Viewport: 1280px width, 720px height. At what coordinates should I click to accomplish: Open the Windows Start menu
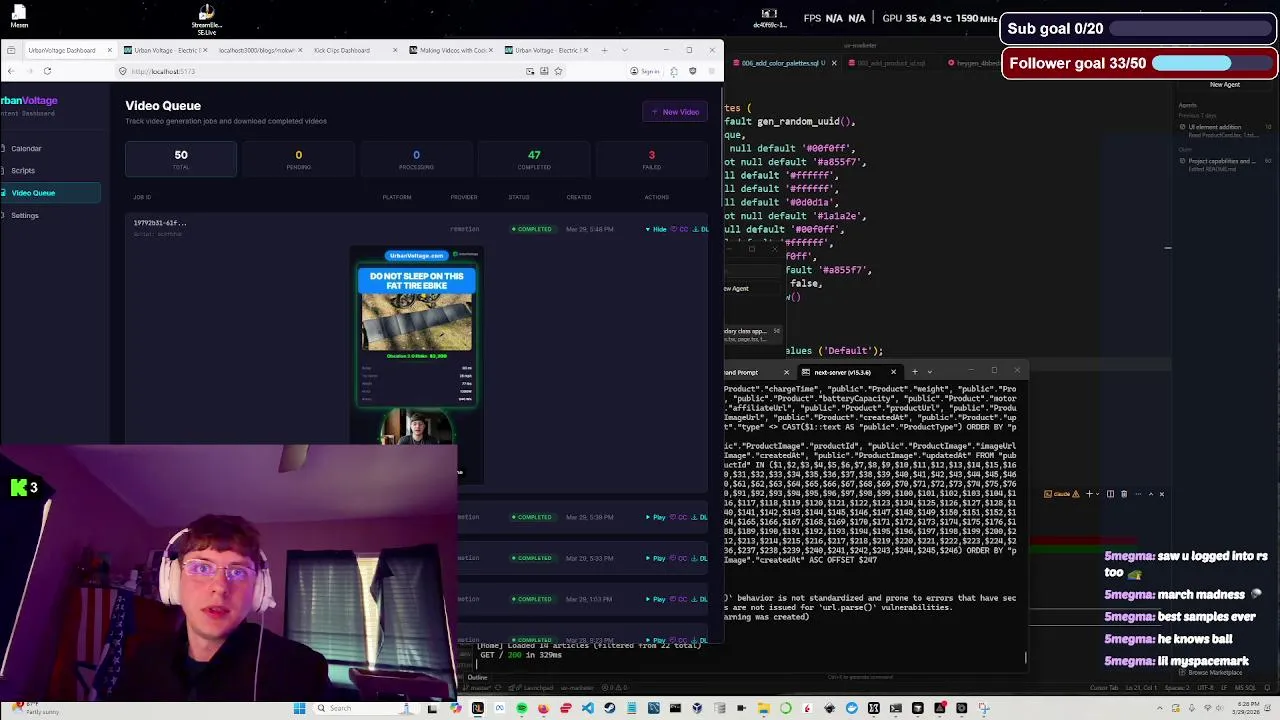click(x=299, y=708)
